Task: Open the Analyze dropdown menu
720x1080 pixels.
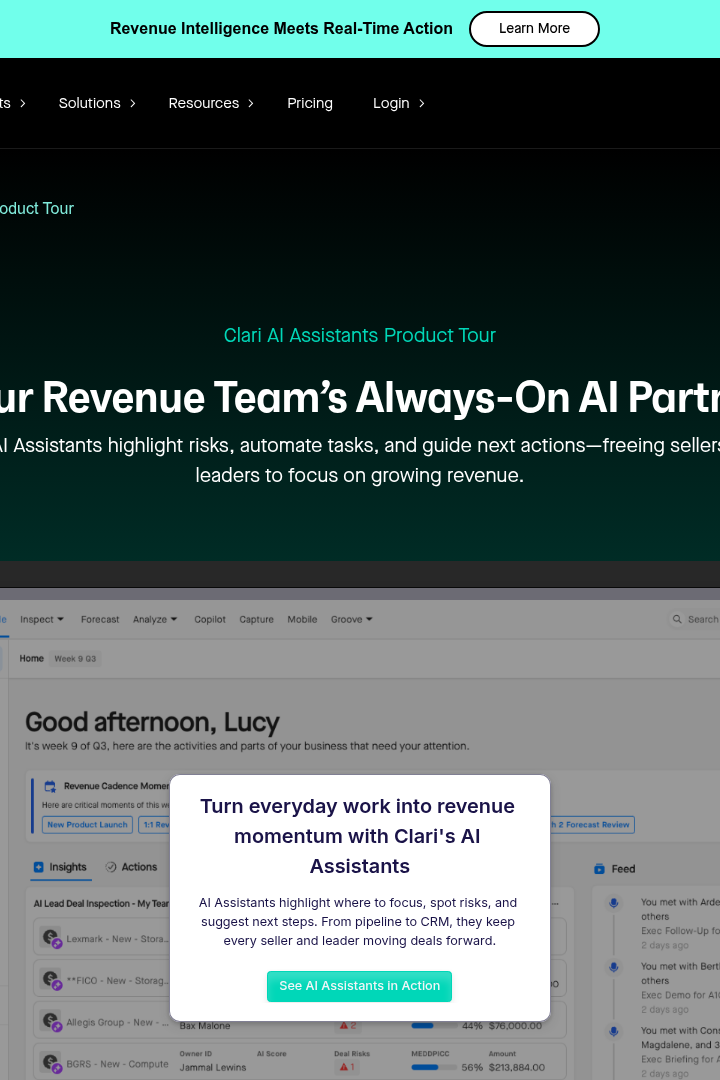Action: click(155, 619)
